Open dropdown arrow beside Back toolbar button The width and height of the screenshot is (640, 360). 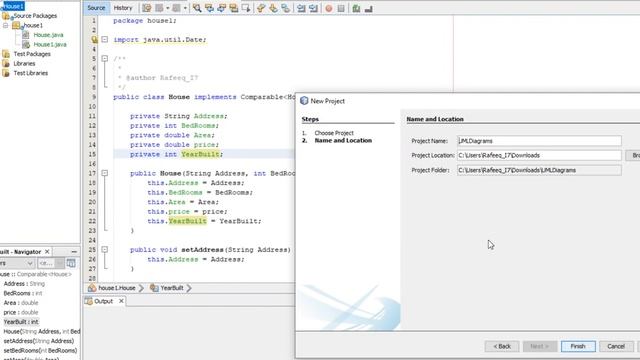tap(168, 8)
